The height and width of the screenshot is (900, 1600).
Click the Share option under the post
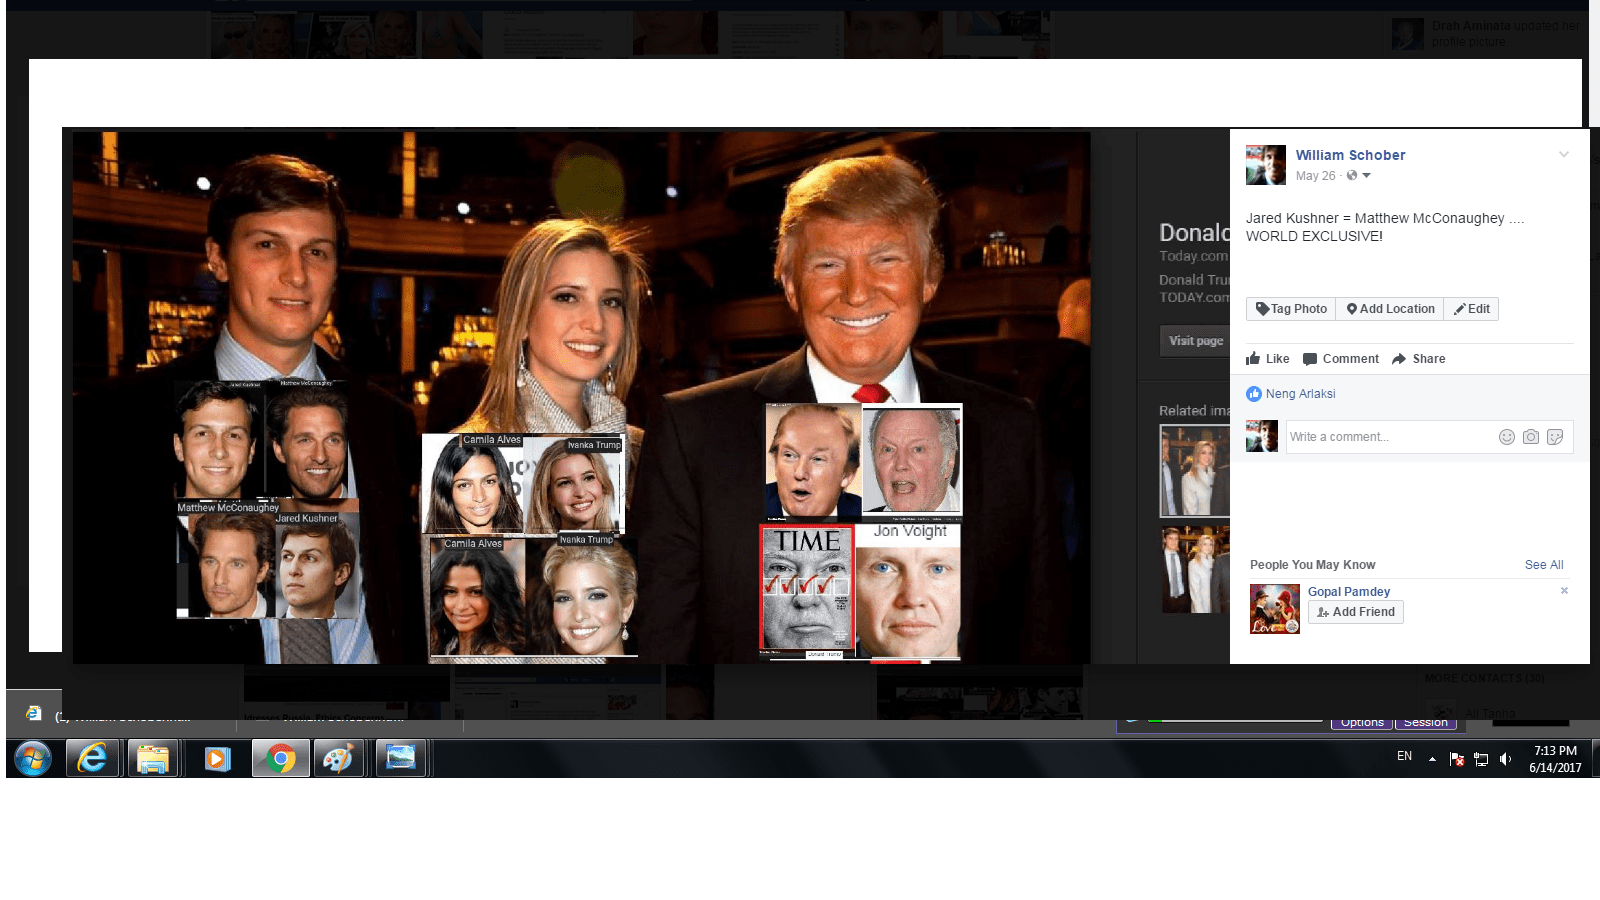[x=1419, y=359]
